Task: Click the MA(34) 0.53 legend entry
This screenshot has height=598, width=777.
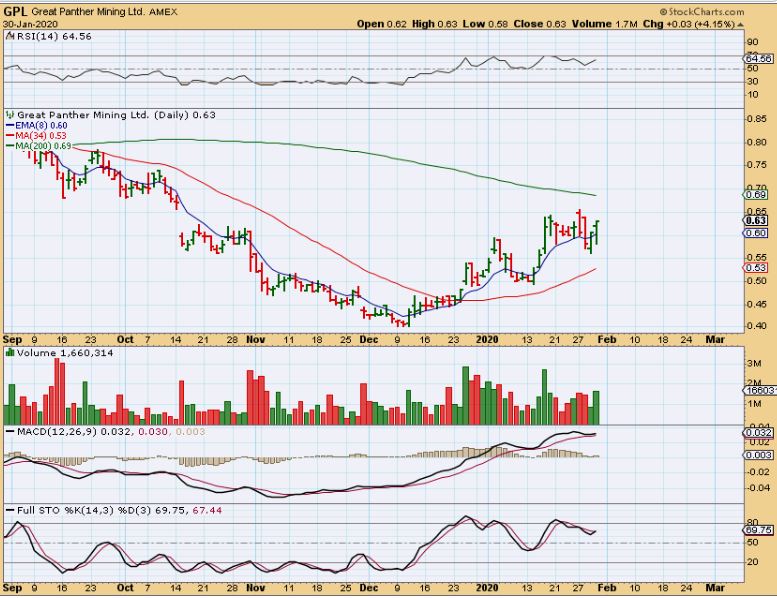Action: pyautogui.click(x=41, y=136)
